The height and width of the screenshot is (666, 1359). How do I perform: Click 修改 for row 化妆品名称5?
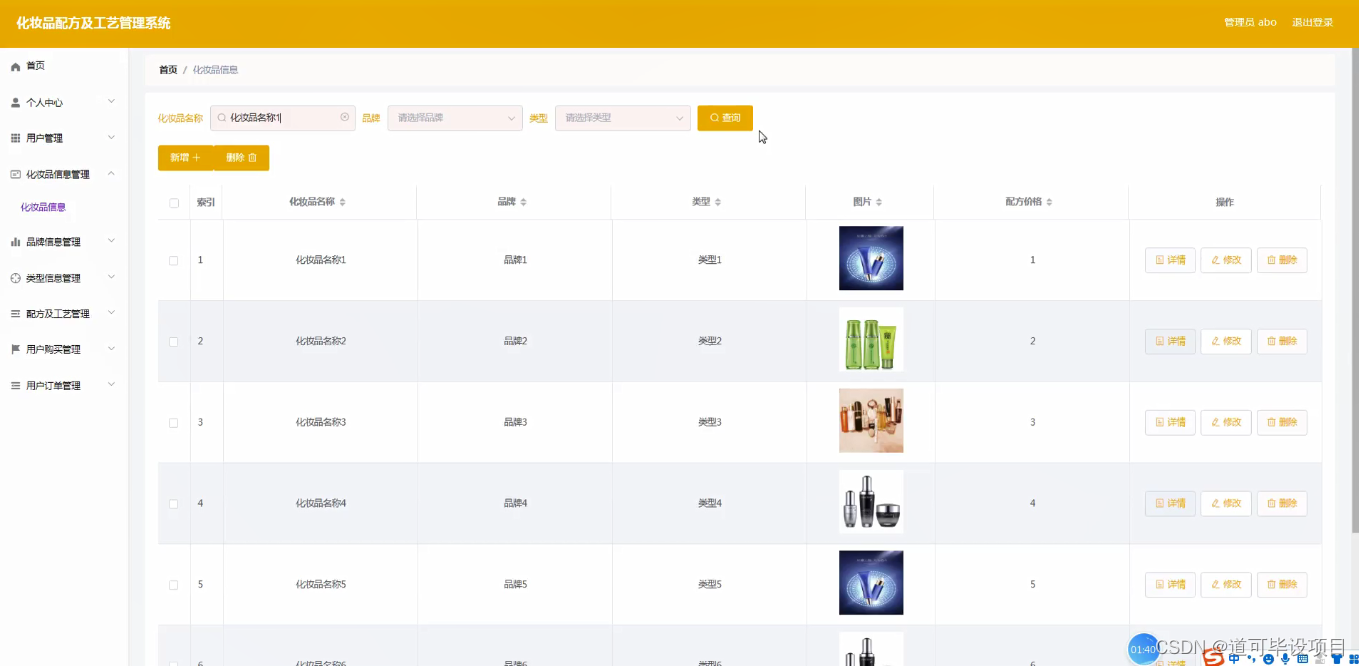(x=1226, y=584)
